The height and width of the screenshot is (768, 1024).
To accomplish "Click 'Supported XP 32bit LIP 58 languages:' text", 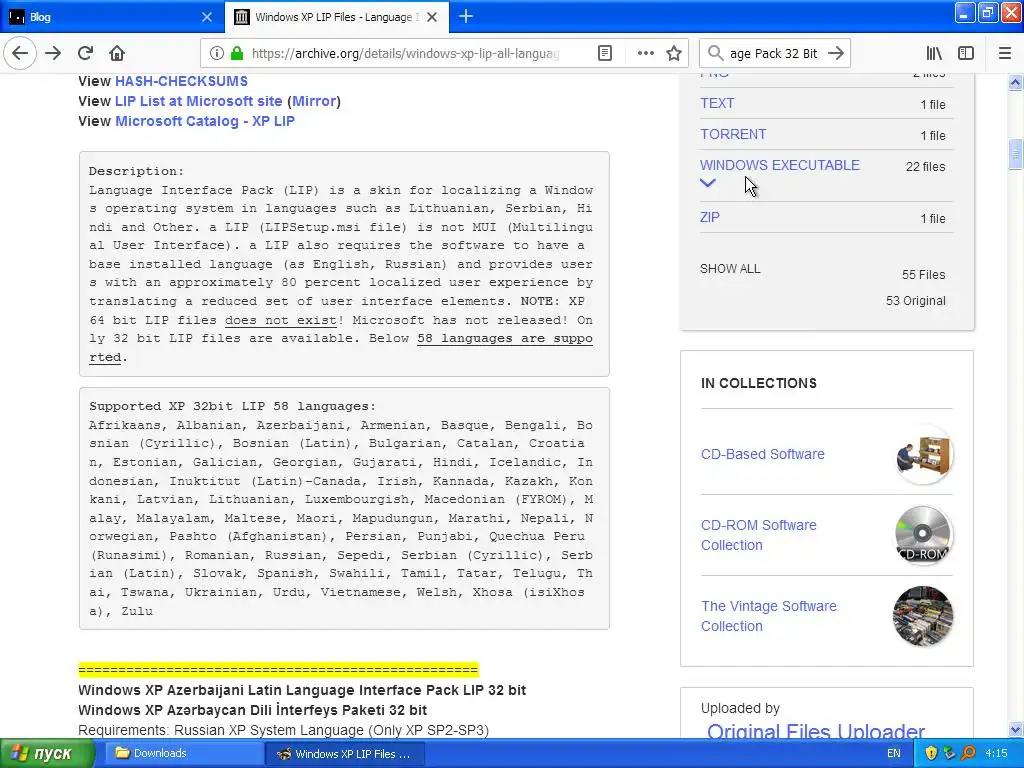I will tap(232, 406).
